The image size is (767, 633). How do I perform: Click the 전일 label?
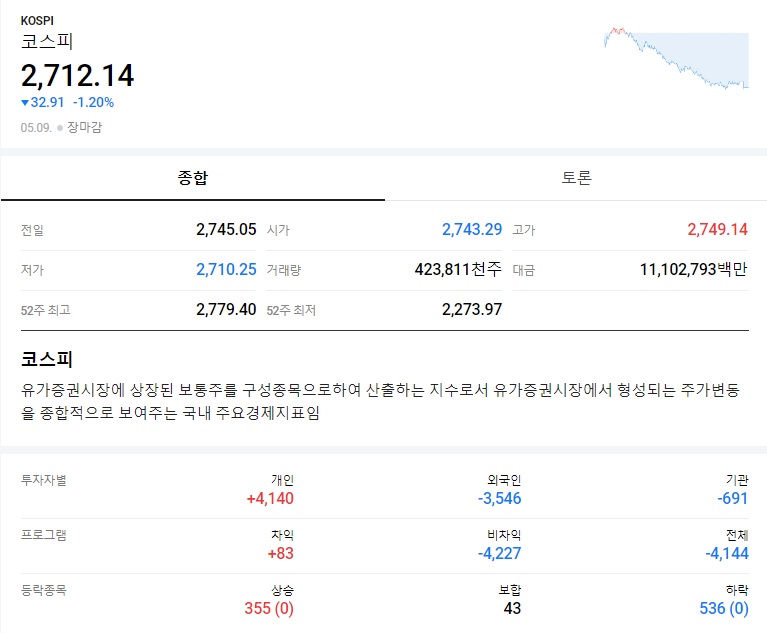coord(32,230)
